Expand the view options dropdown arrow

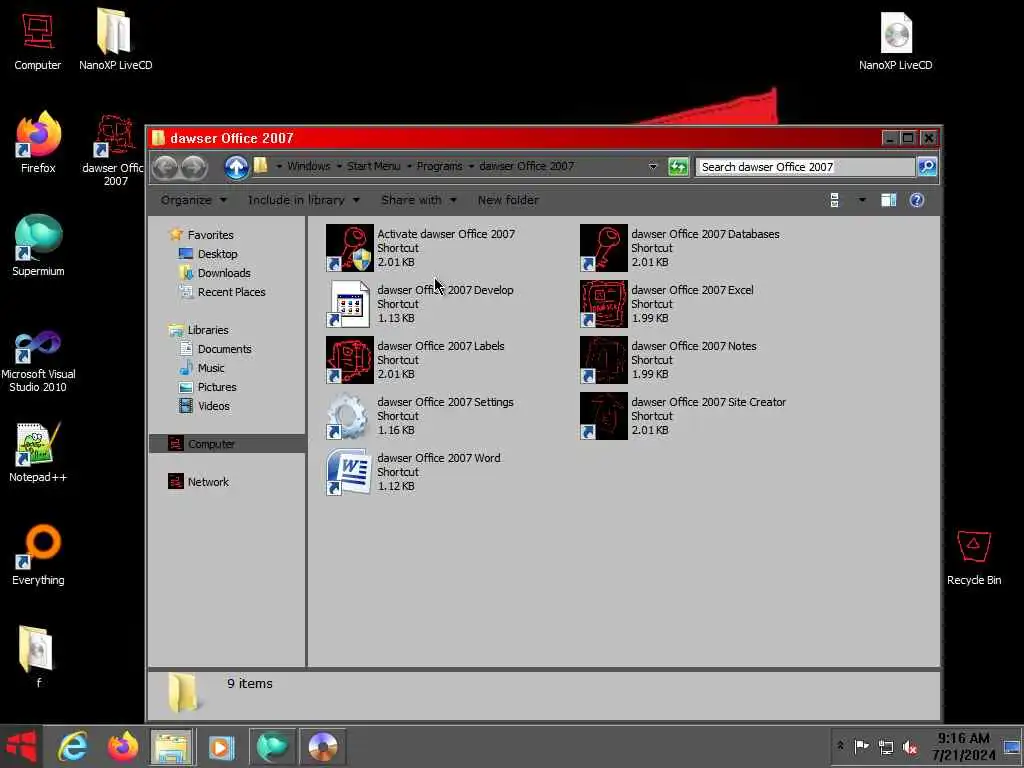[862, 200]
